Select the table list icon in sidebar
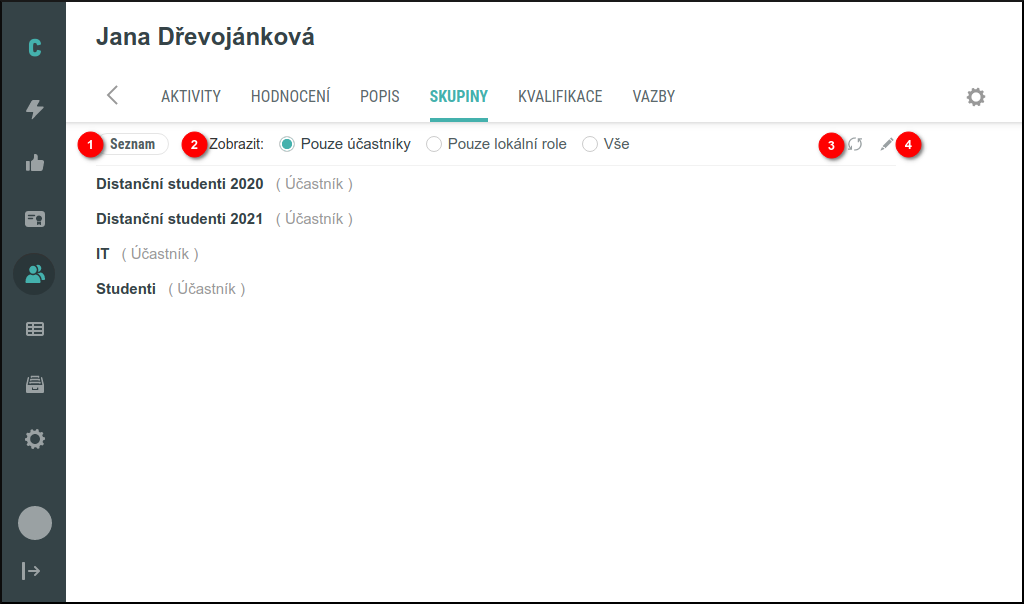 pos(34,328)
